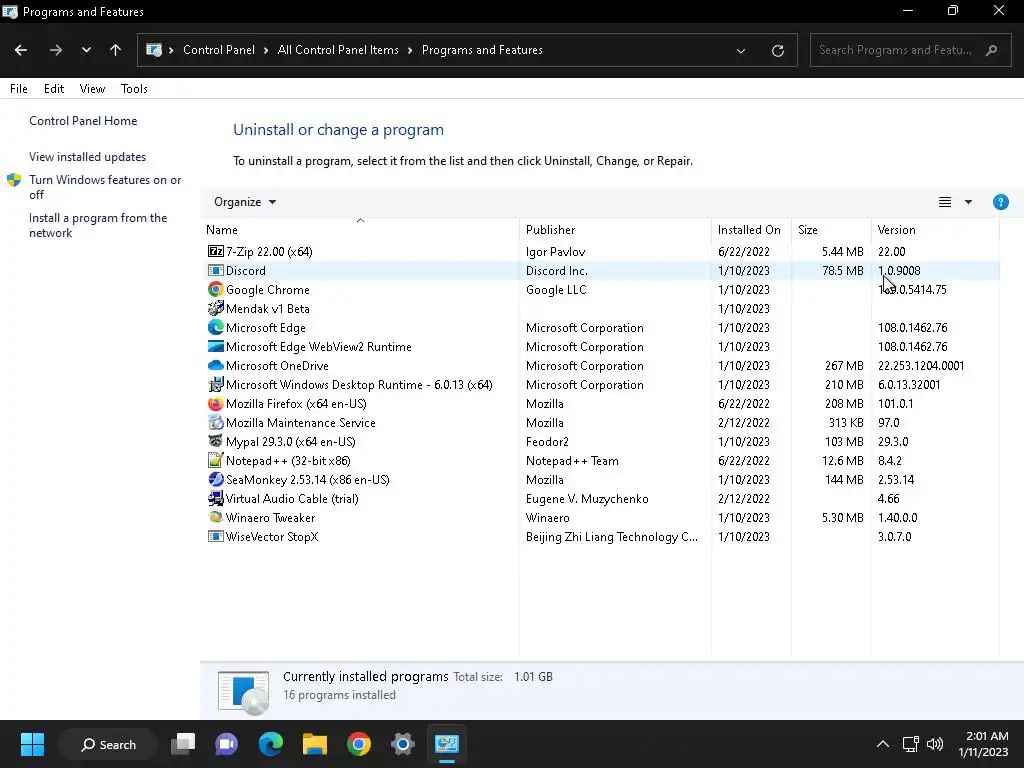Sort by the Installed On column header
1024x768 pixels.
(x=751, y=230)
